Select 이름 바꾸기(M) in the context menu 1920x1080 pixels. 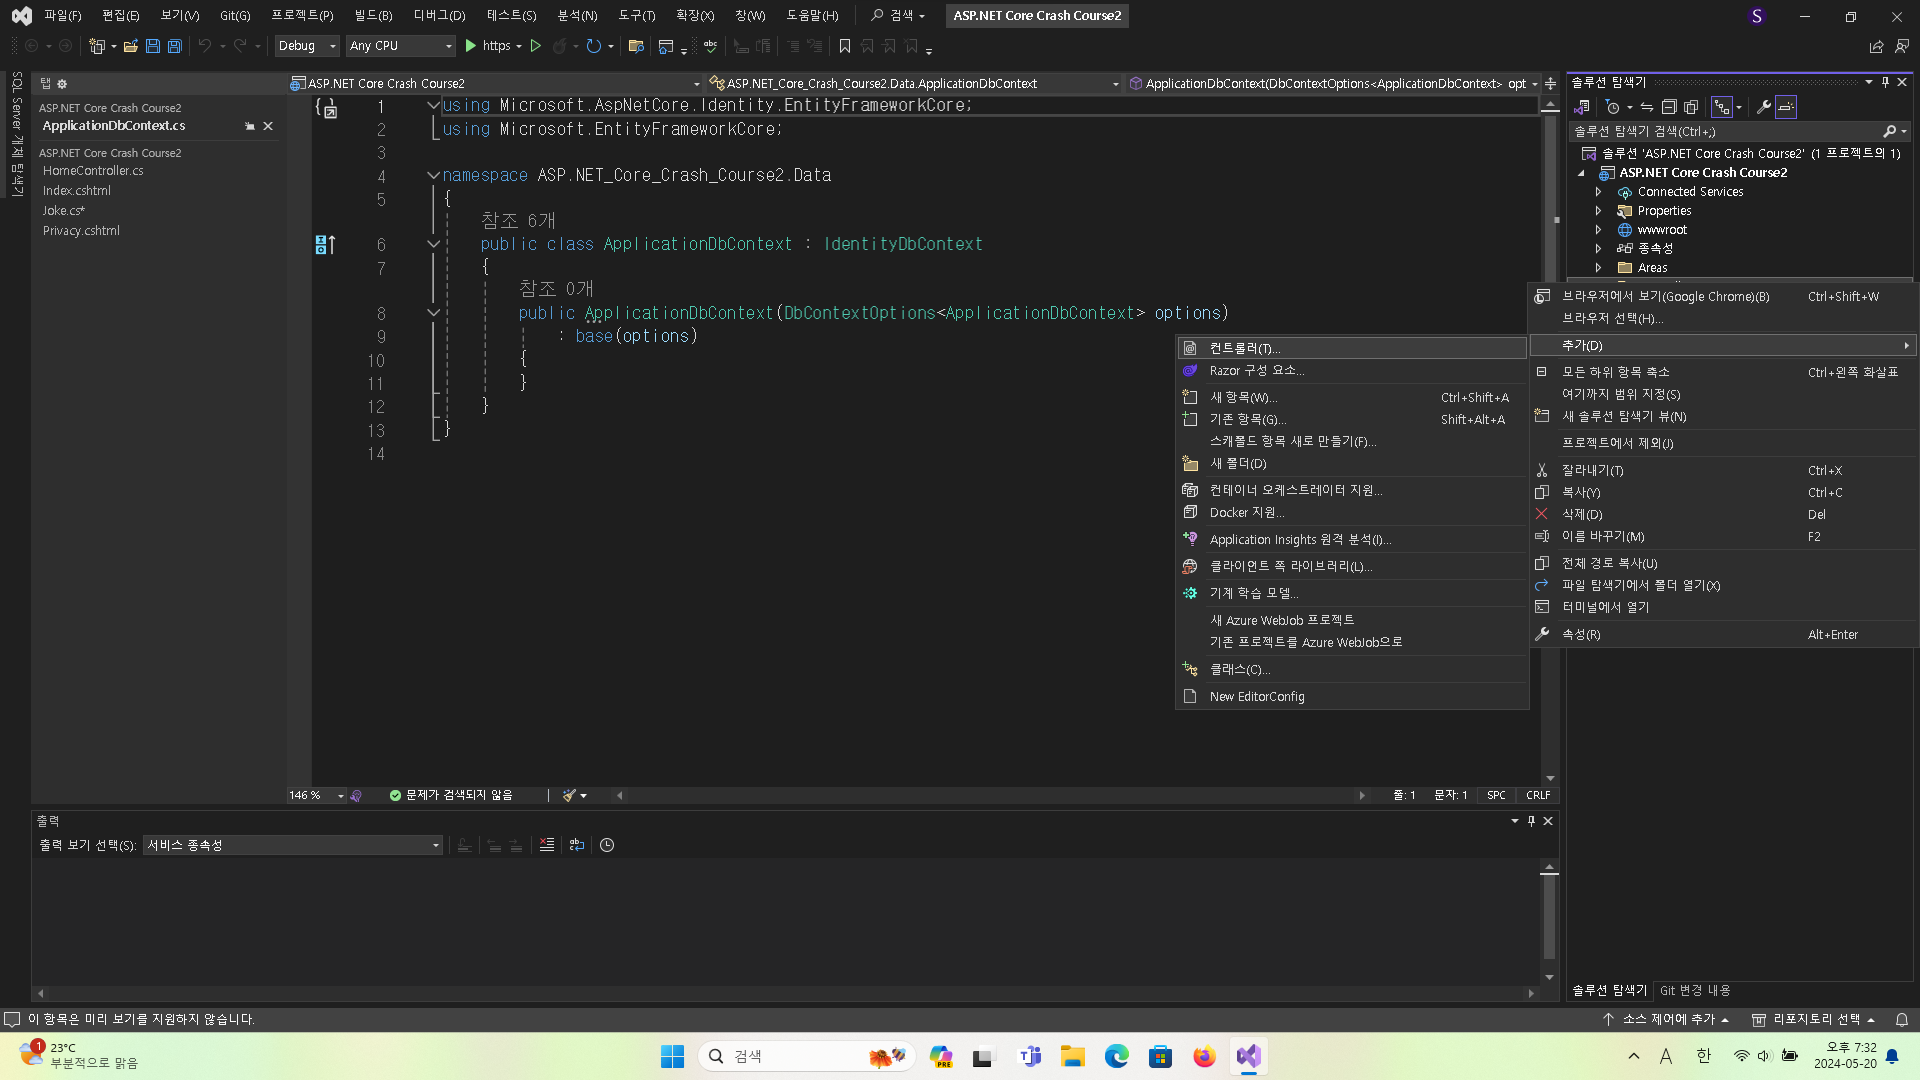(1724, 537)
